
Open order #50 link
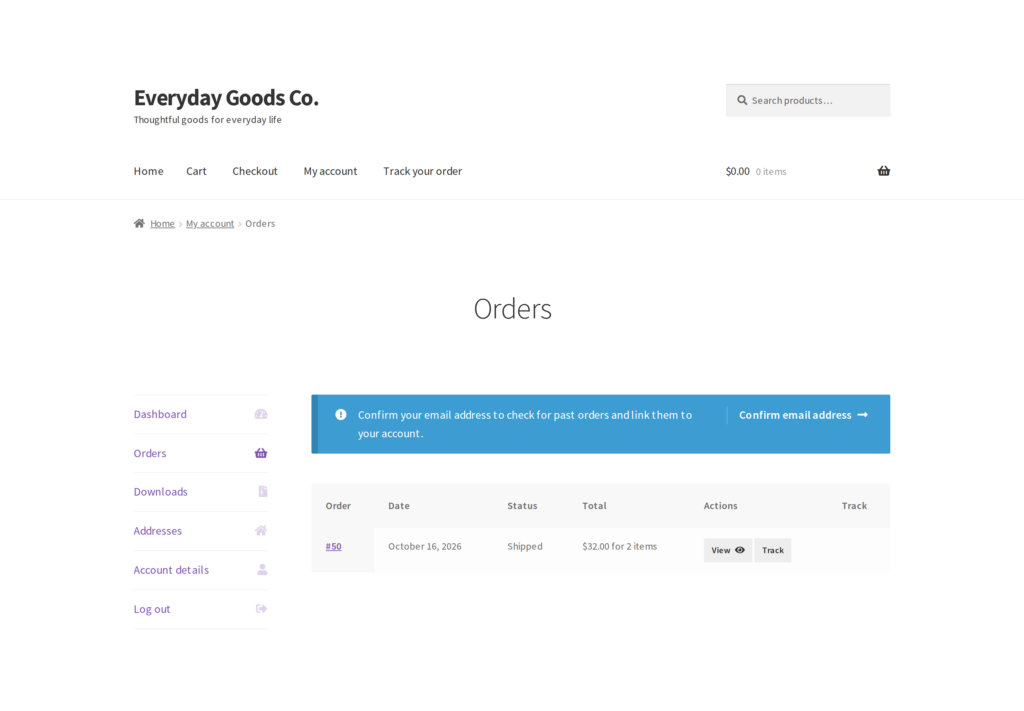tap(333, 546)
